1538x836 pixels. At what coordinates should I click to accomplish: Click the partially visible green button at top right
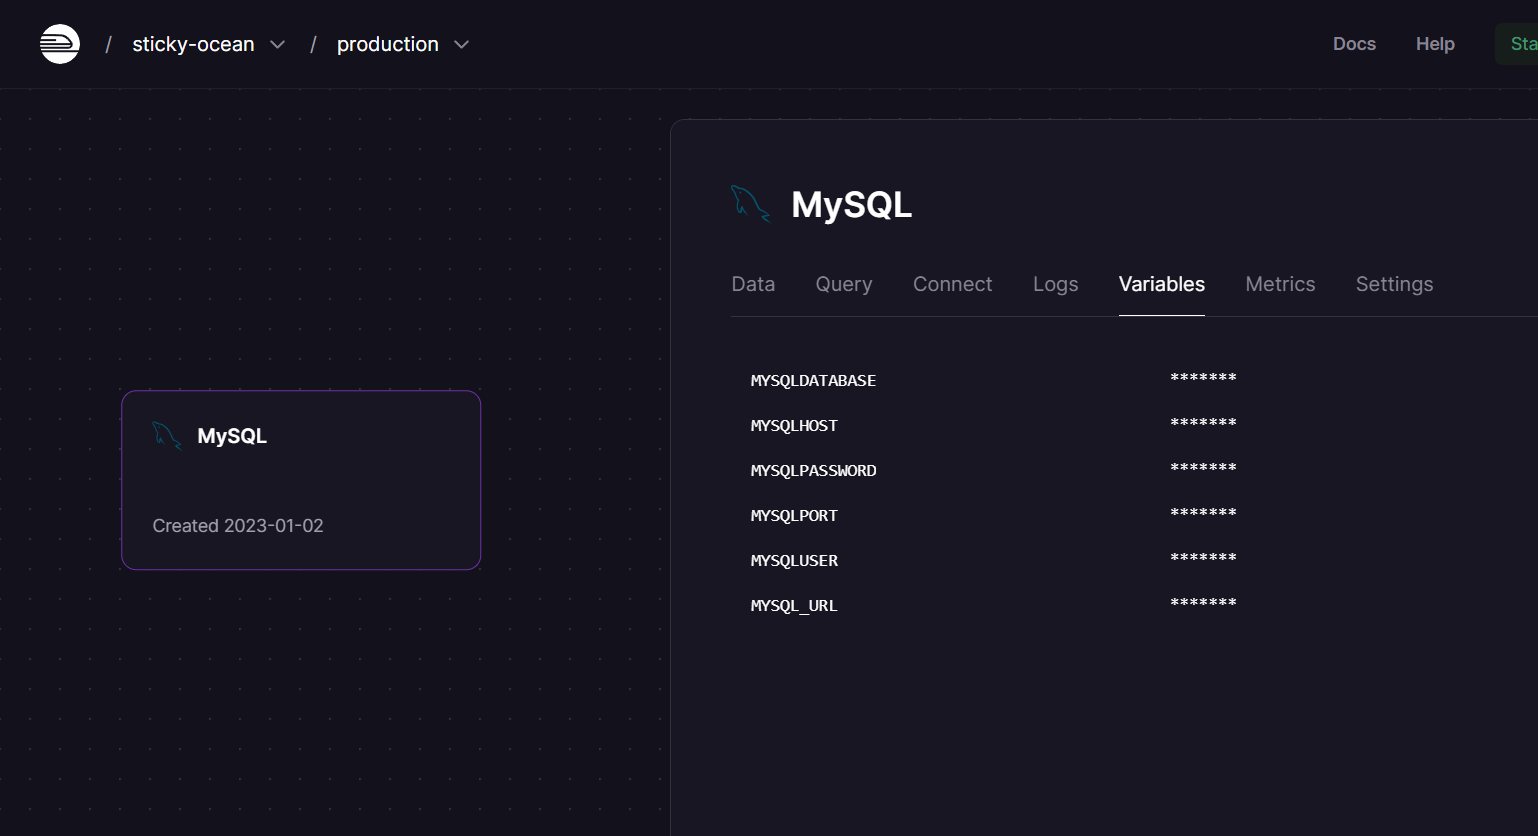tap(1516, 44)
